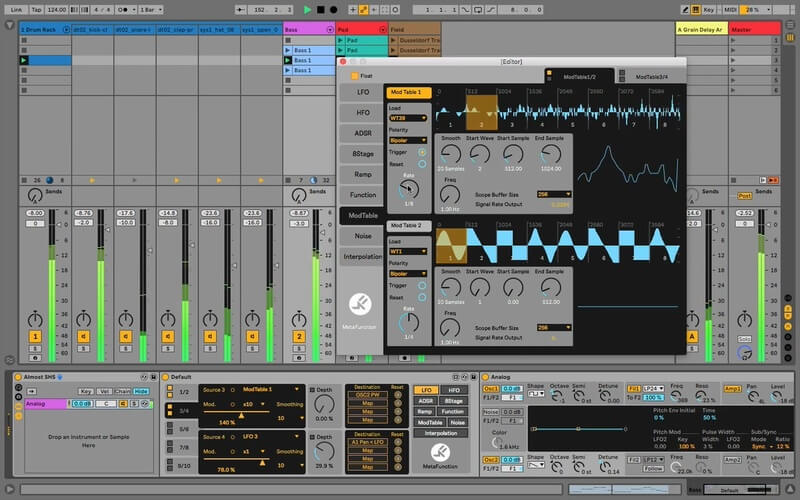Click the Link button in the control bar

pyautogui.click(x=16, y=9)
